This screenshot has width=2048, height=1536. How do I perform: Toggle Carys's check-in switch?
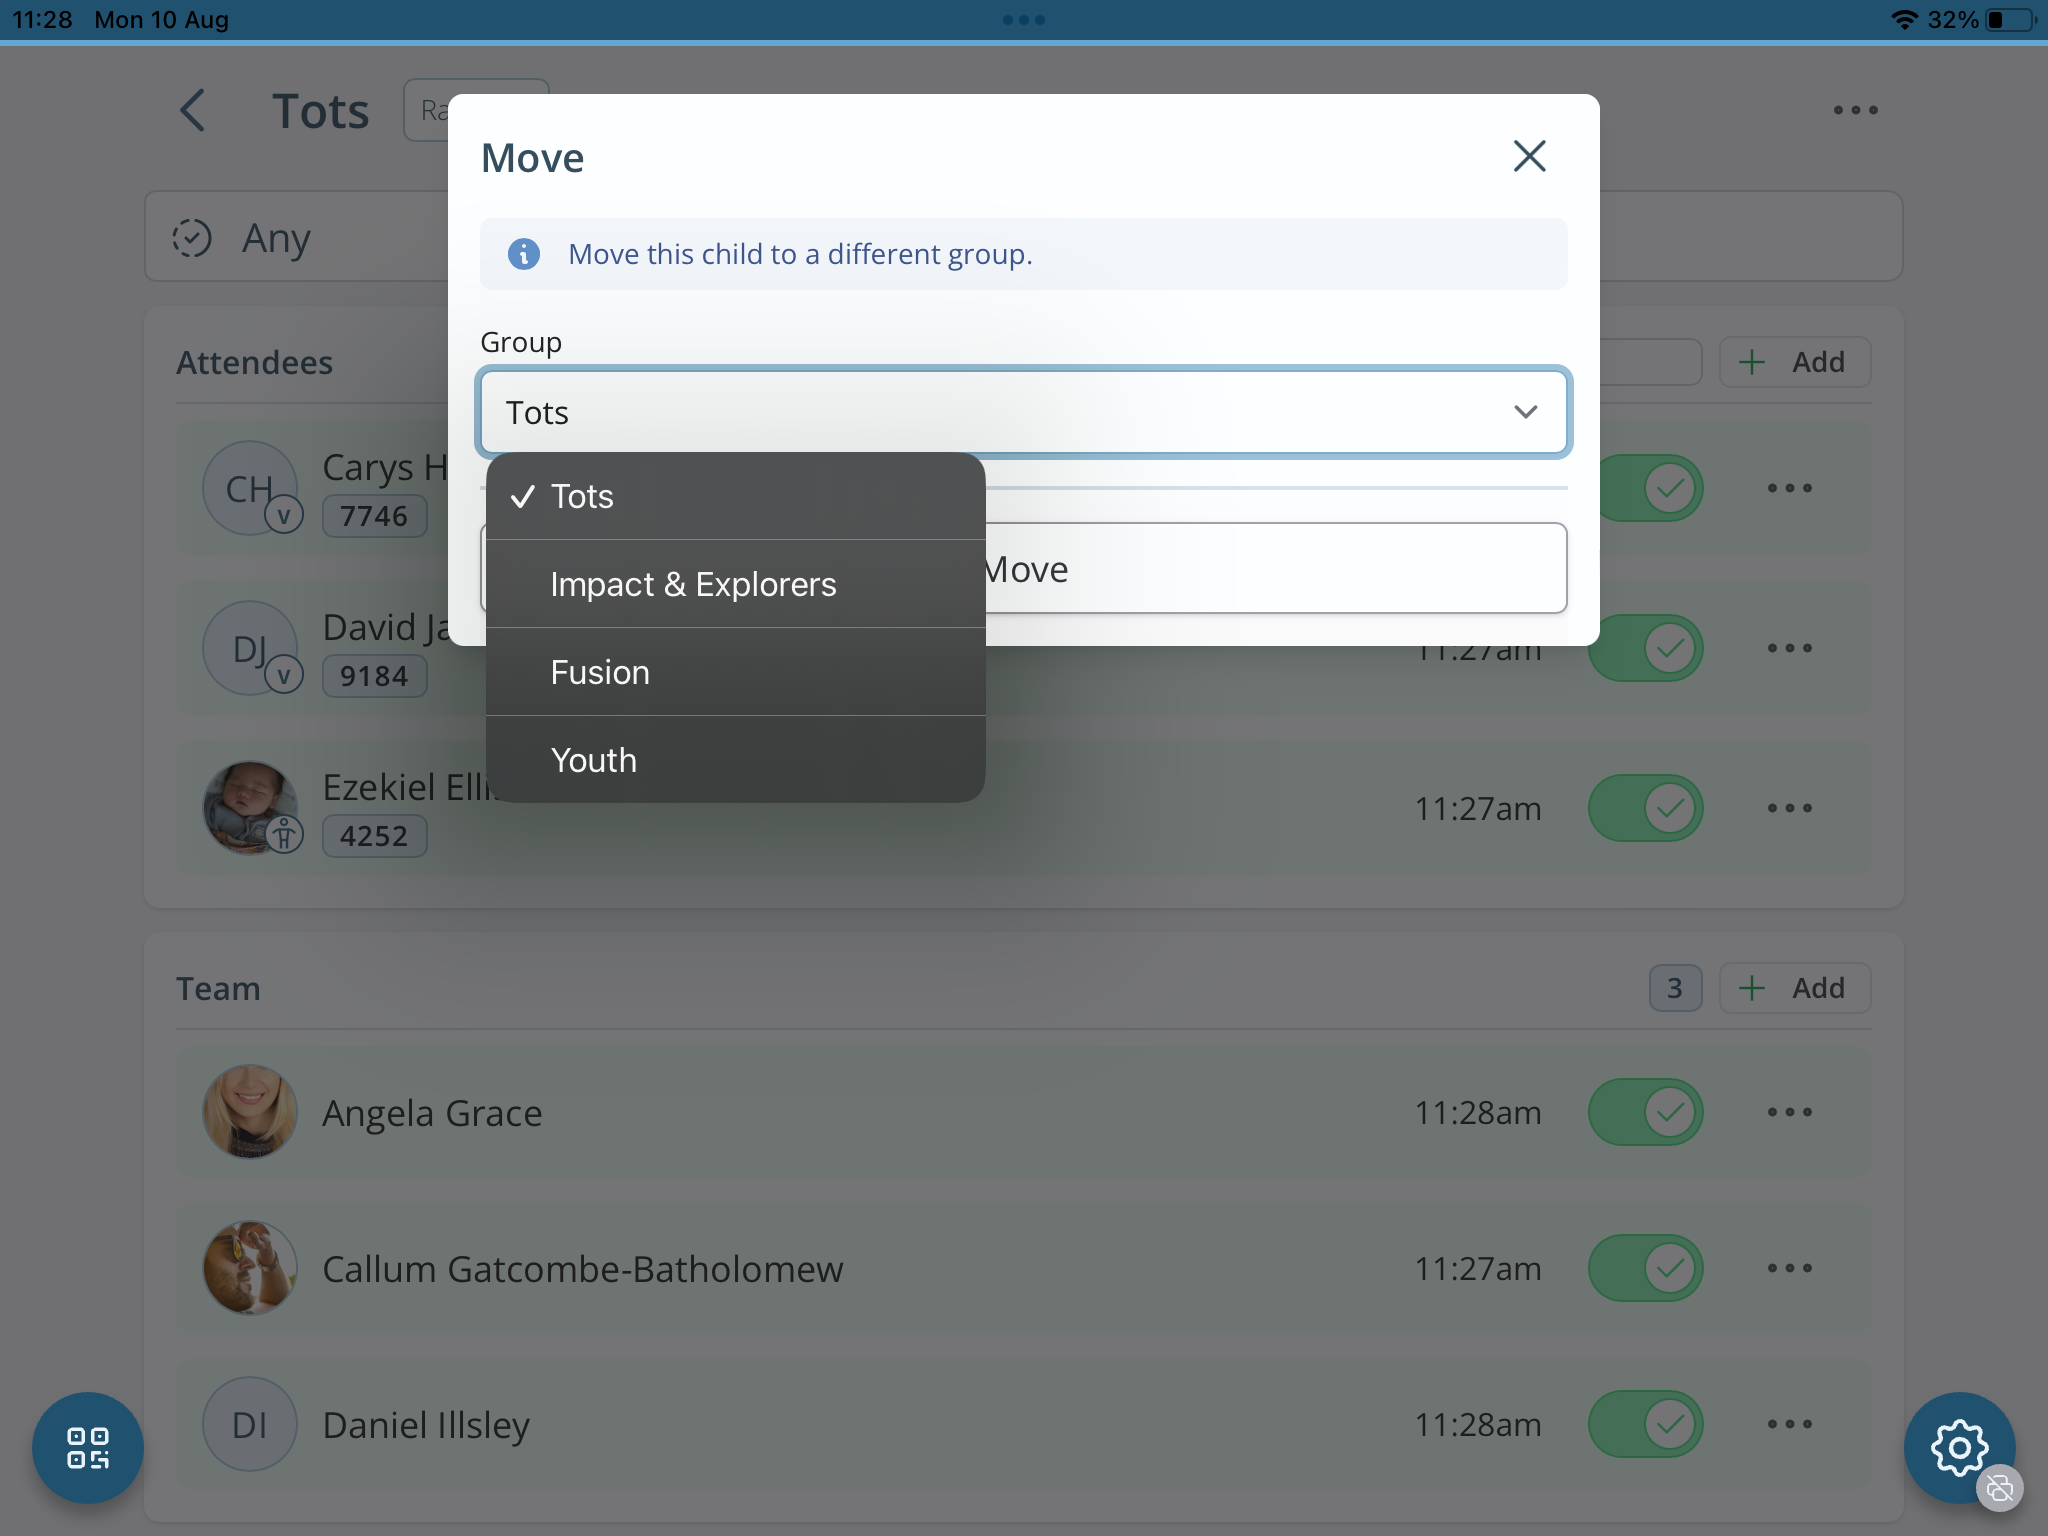(x=1646, y=488)
